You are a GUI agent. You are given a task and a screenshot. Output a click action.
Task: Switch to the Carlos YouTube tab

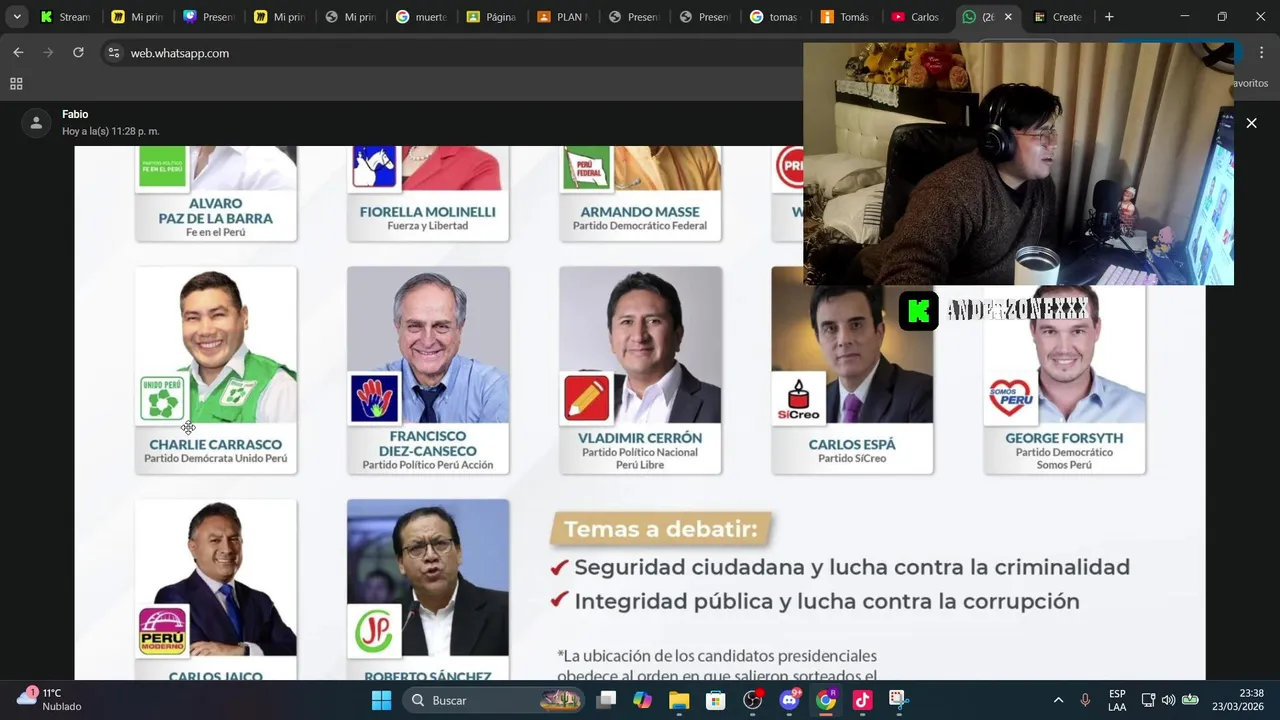pos(917,17)
